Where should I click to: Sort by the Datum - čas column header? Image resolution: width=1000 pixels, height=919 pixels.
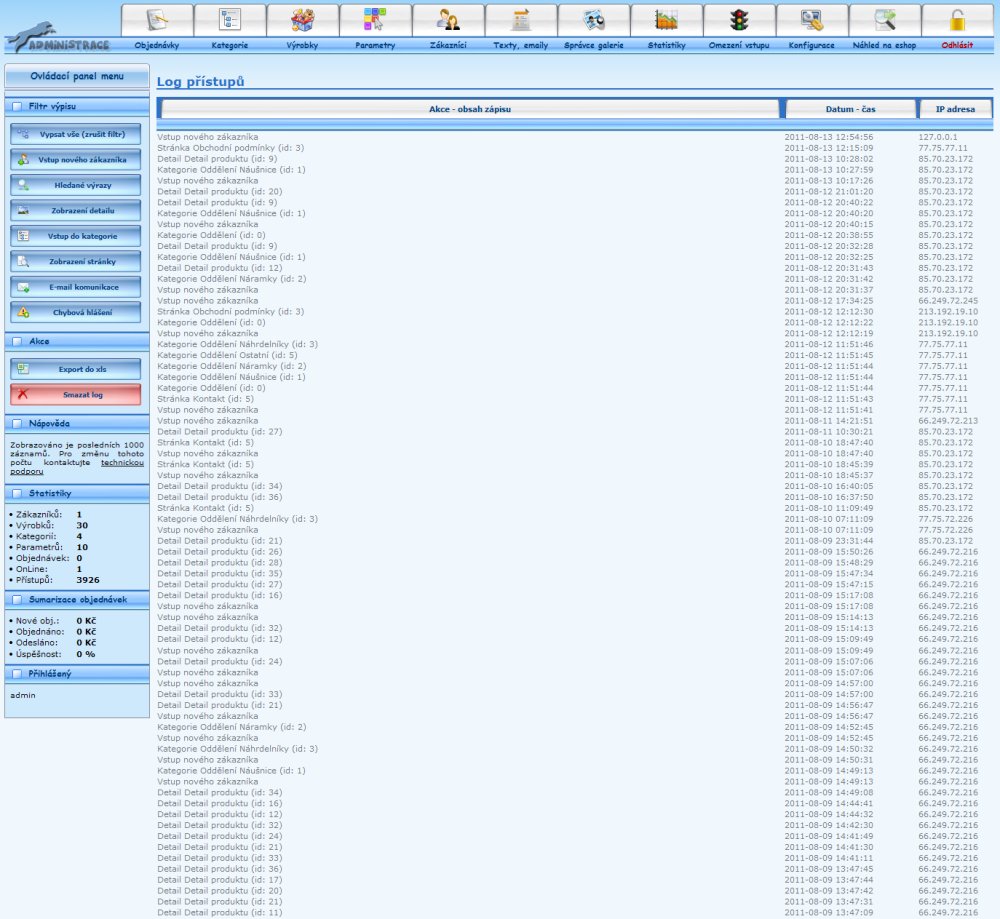click(850, 109)
